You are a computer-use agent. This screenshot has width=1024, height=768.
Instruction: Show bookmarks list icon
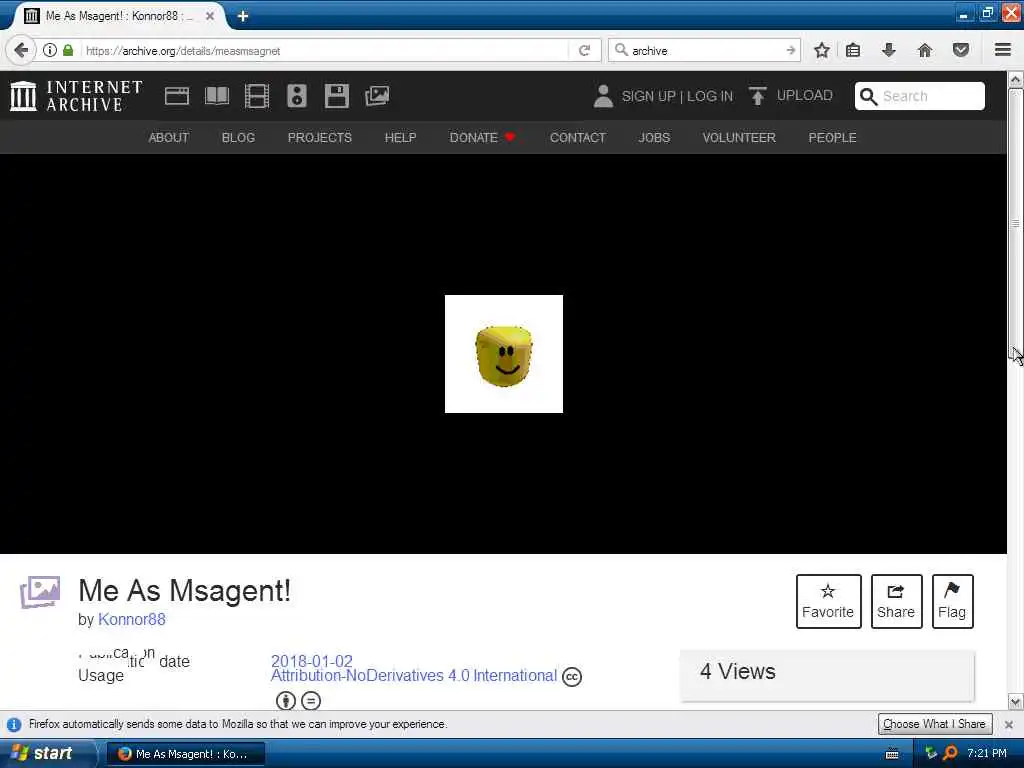coord(853,50)
